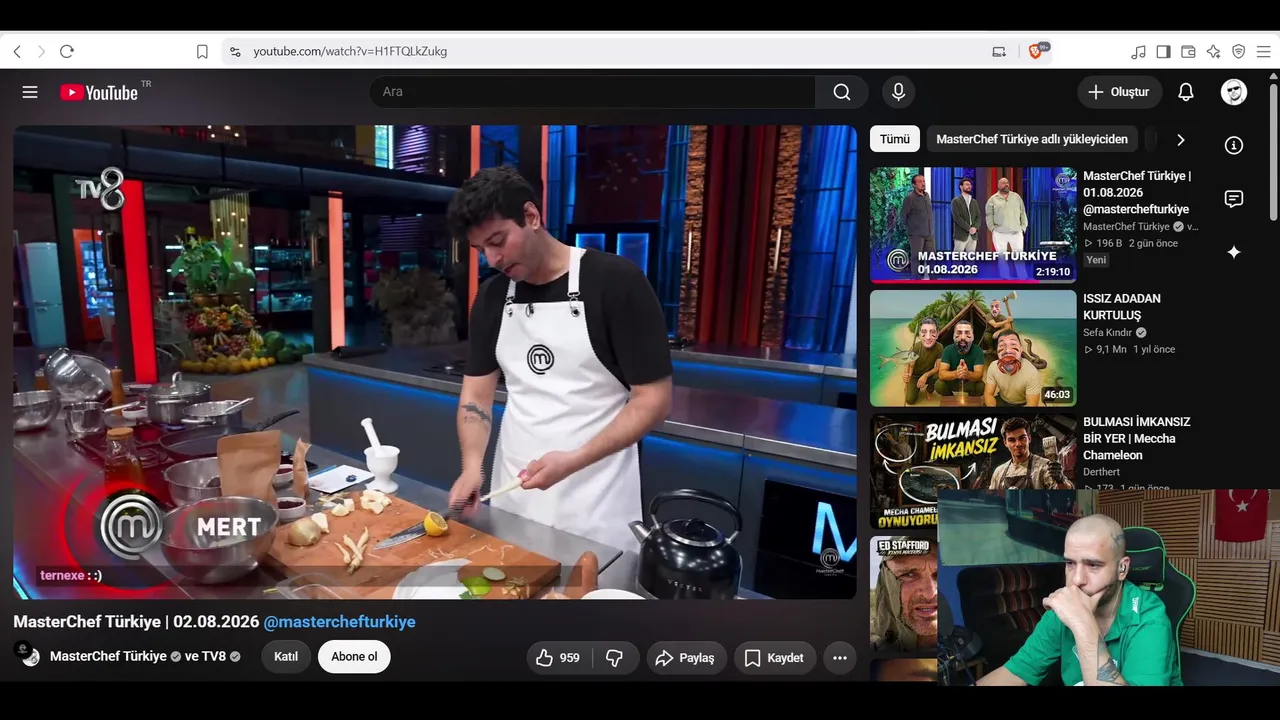The width and height of the screenshot is (1280, 720).
Task: Open more actions three-dot menu
Action: [840, 657]
